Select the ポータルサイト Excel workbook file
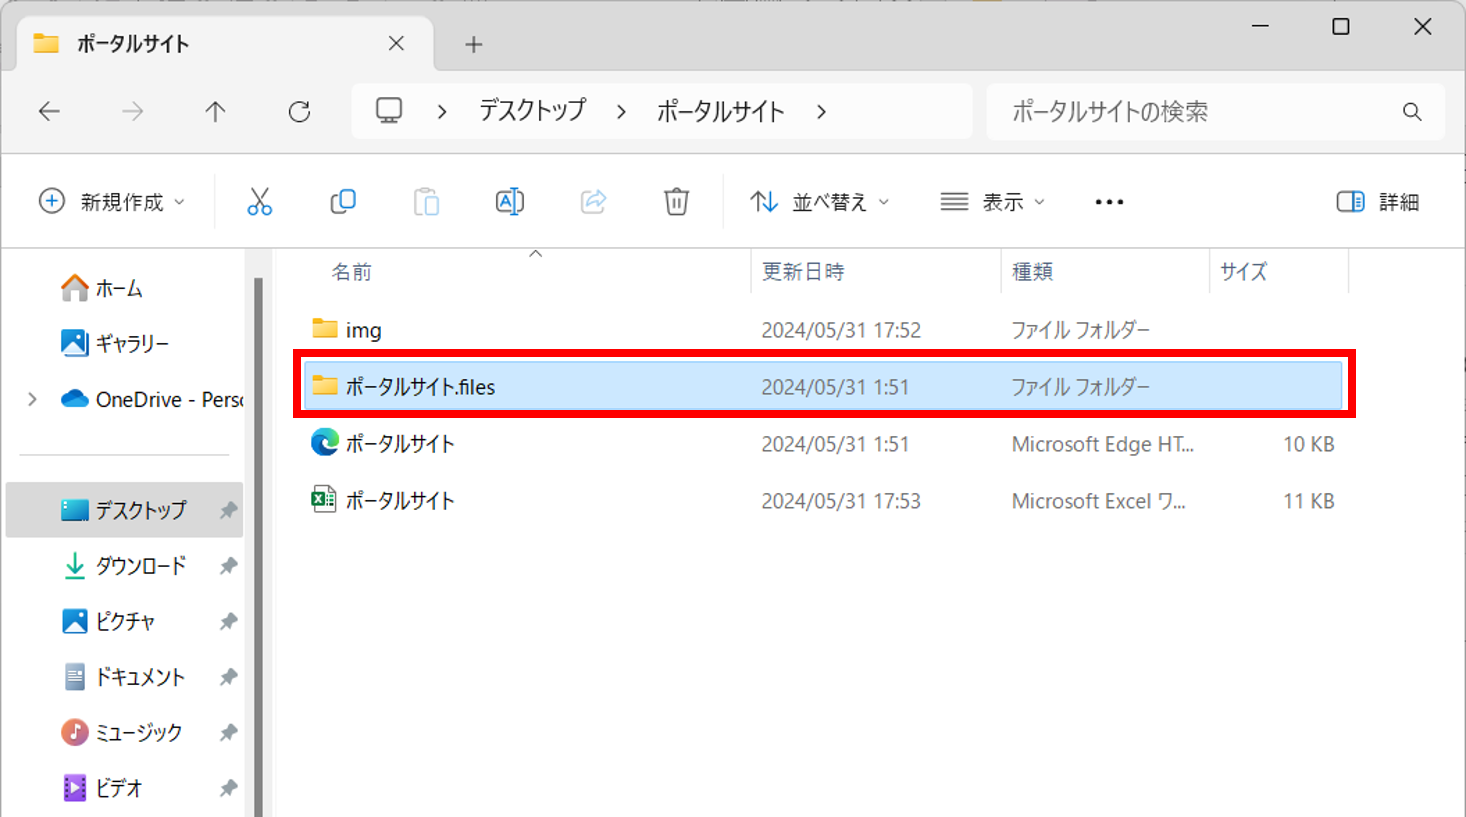Viewport: 1466px width, 817px height. point(400,501)
